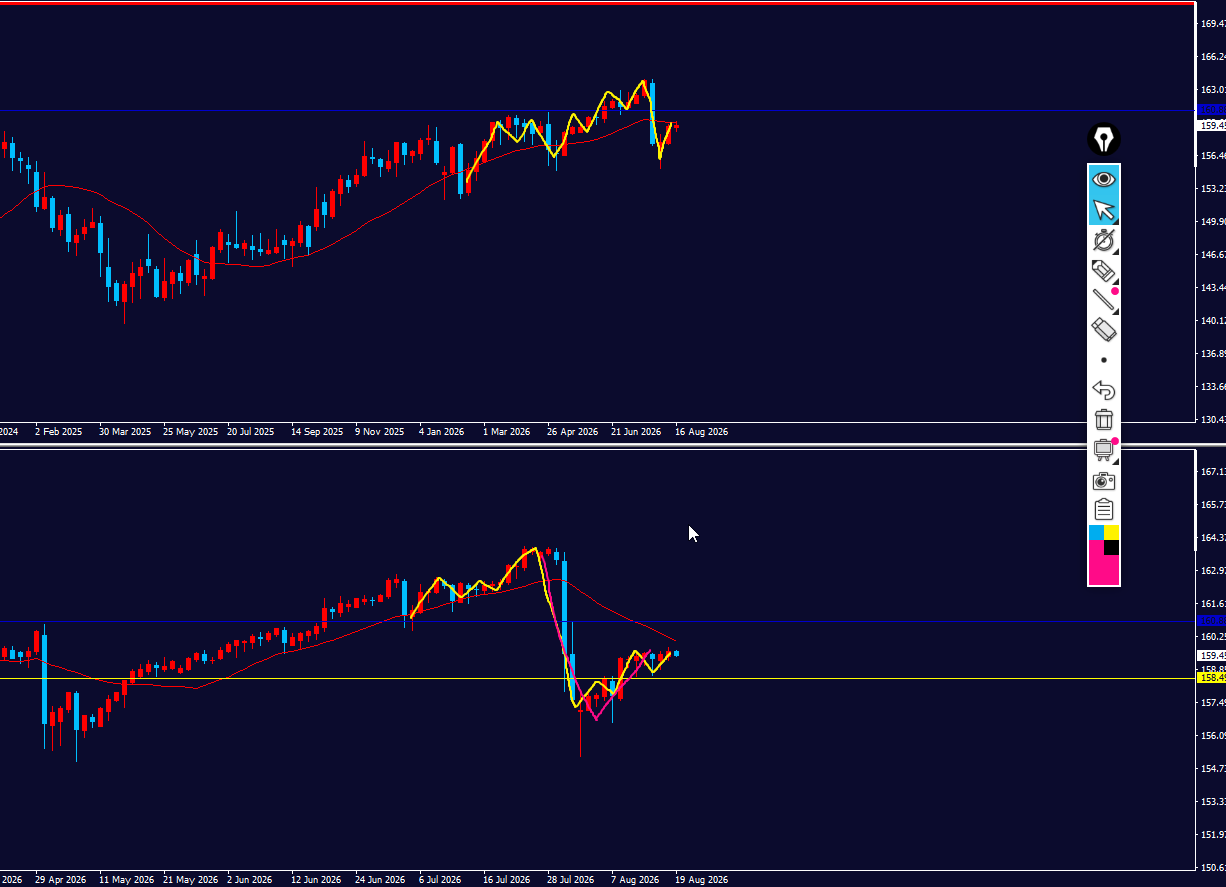Click the '7 Aug 2026' date label
This screenshot has width=1226, height=887.
[635, 880]
